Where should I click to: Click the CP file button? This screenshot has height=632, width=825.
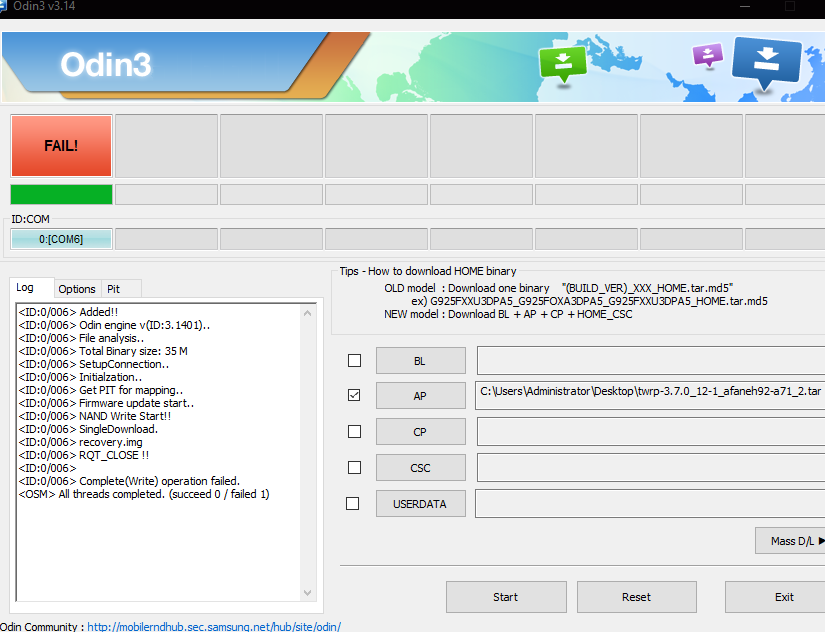click(x=420, y=432)
